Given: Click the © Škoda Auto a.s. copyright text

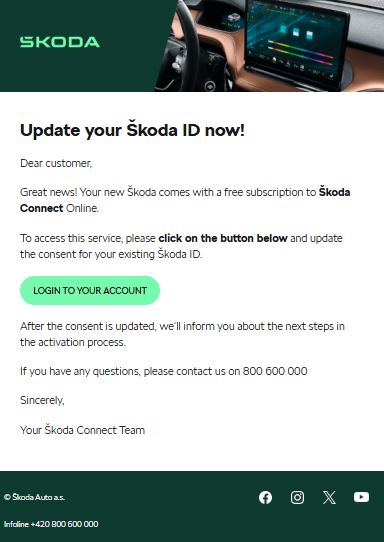Looking at the screenshot, I should tap(34, 497).
